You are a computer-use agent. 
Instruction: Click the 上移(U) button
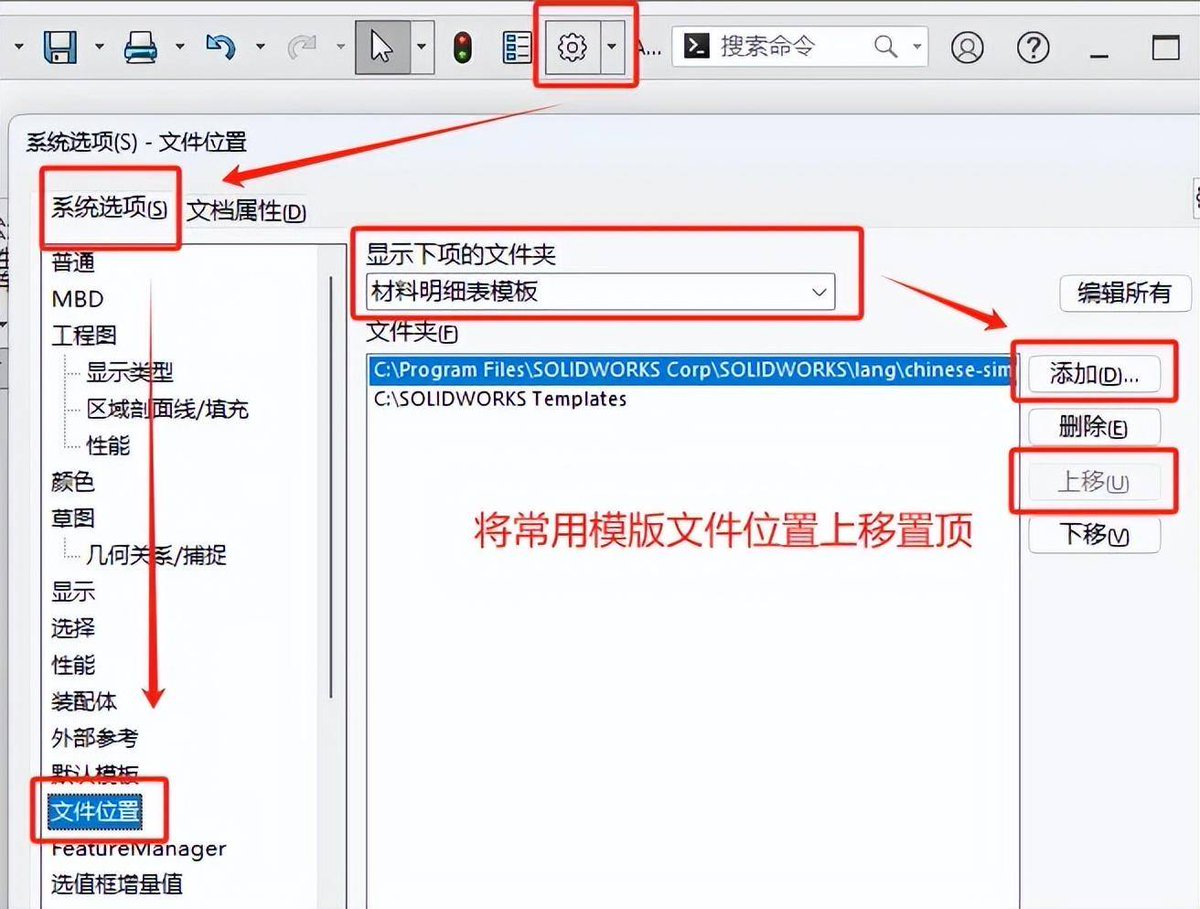(x=1094, y=482)
